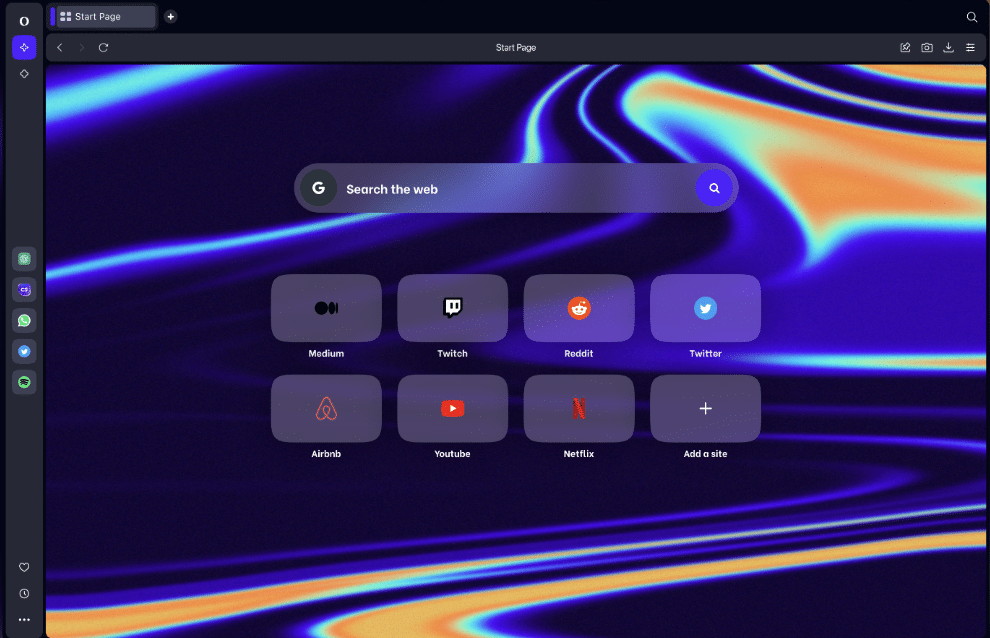Switch to the Start Page tab
Screen dimensions: 990x638
103,16
